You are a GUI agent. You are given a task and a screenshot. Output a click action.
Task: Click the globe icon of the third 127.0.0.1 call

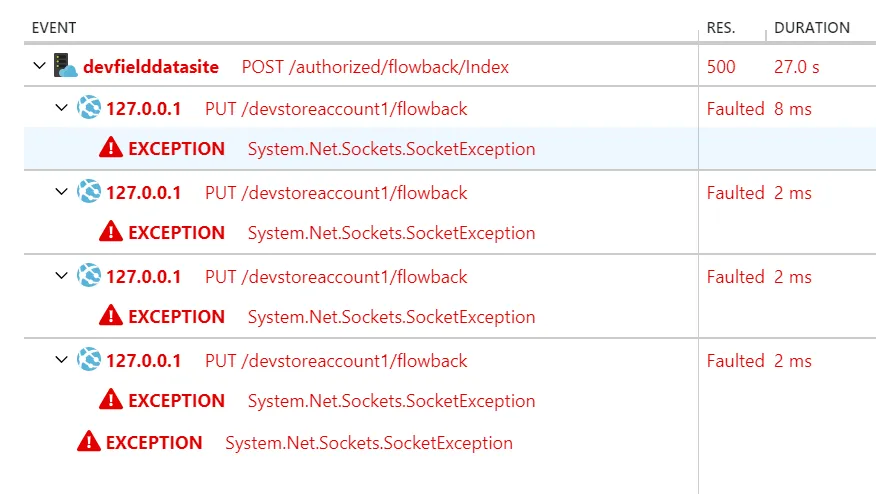click(89, 276)
